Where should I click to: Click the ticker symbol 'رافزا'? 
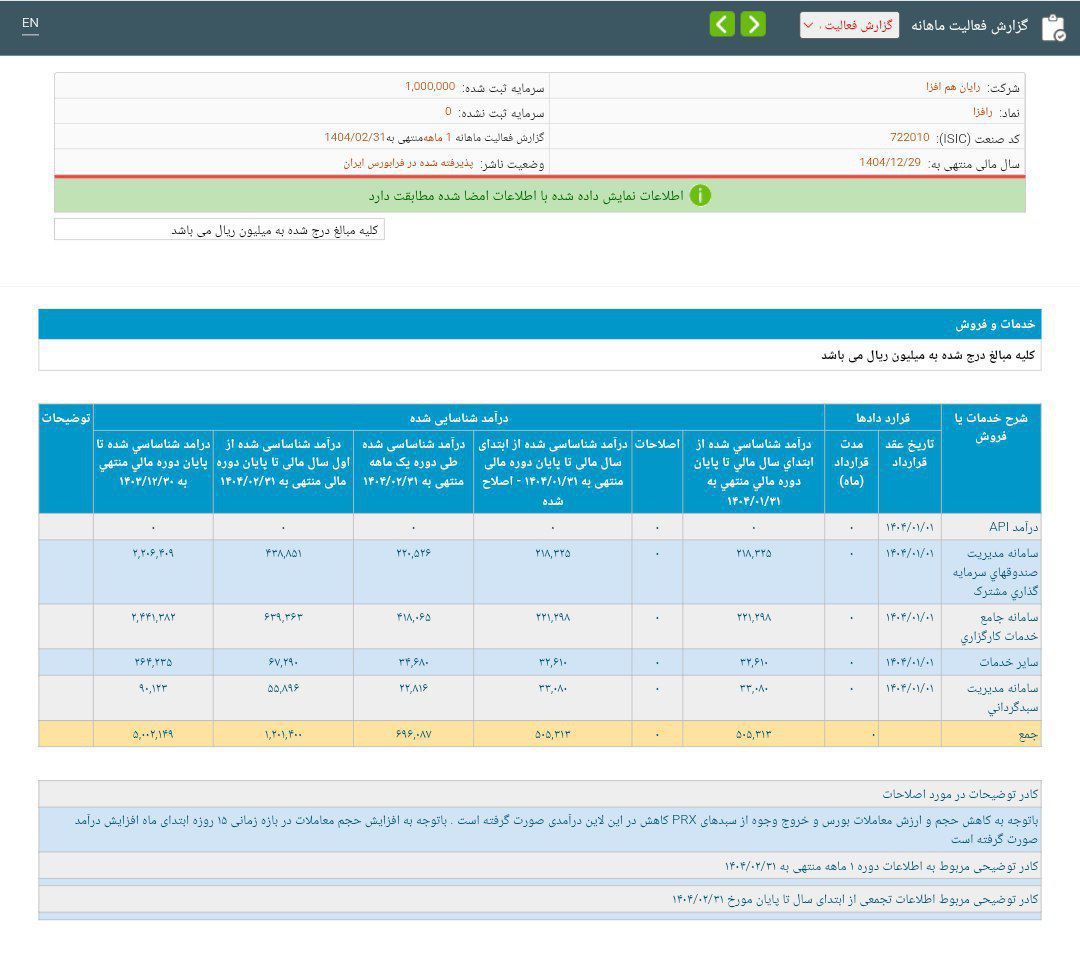tap(982, 112)
